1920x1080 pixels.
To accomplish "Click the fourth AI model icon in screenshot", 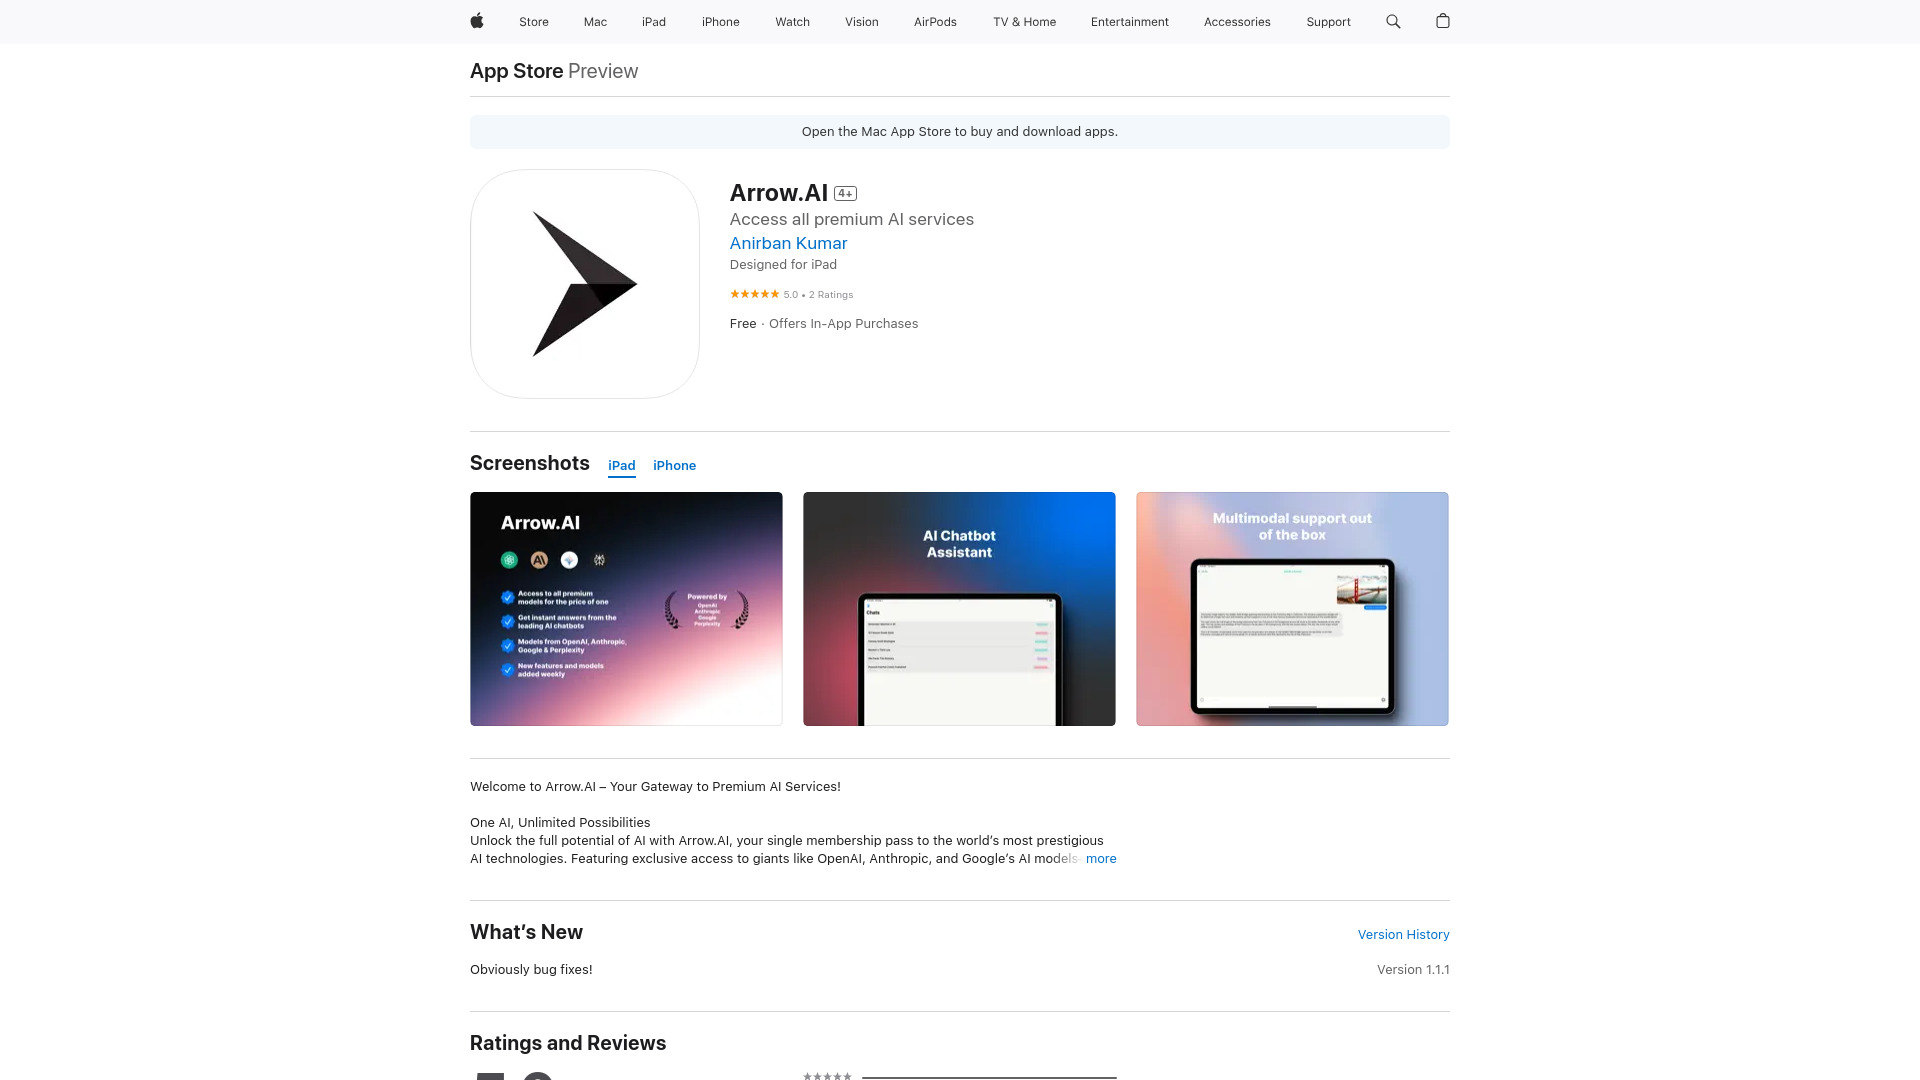I will pos(599,559).
